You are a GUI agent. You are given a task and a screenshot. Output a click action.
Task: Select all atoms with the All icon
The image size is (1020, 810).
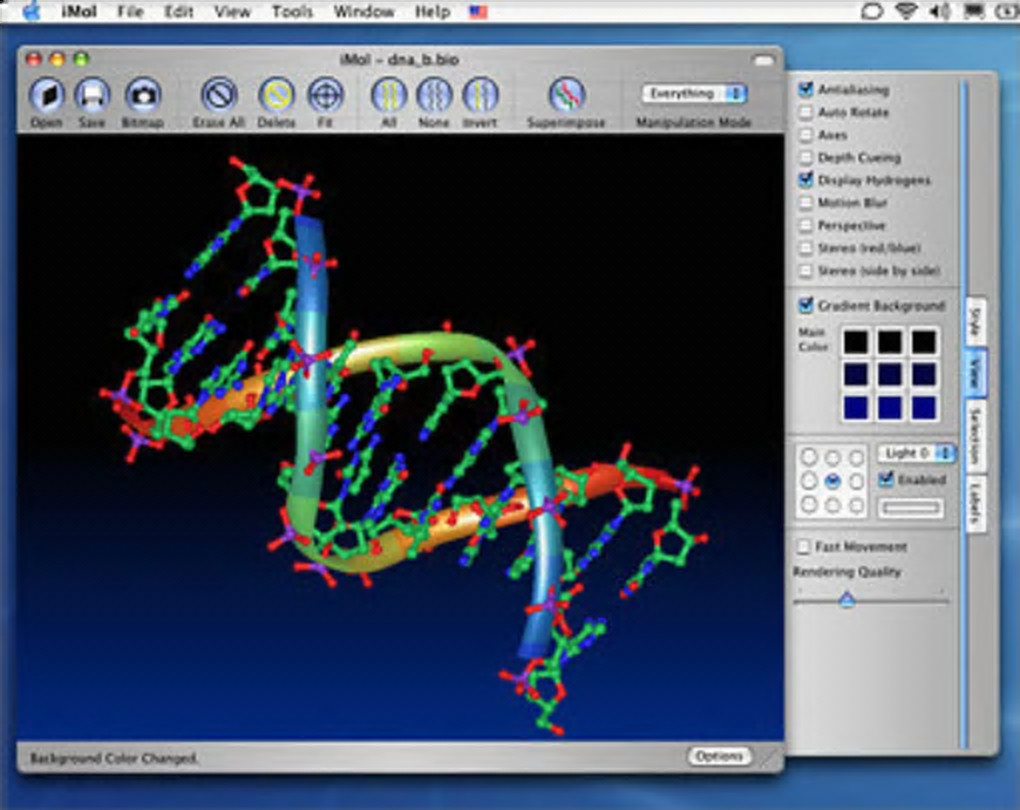point(388,96)
